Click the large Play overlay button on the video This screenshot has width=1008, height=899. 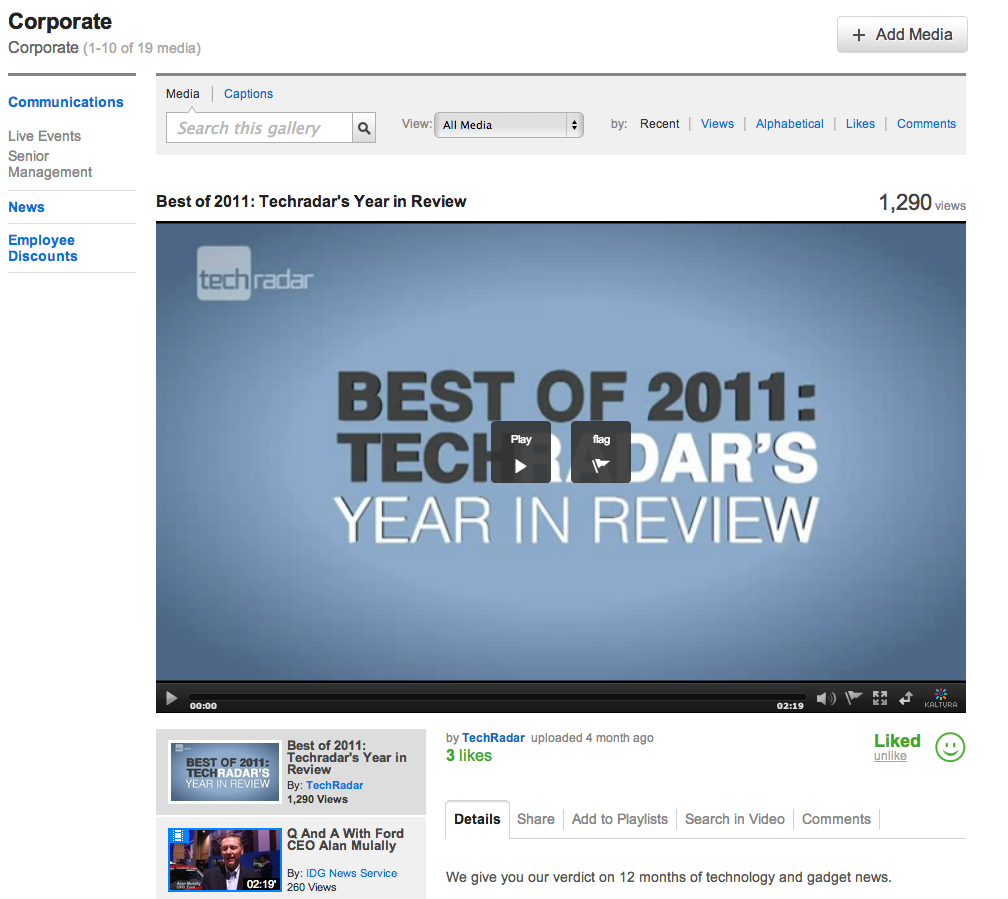coord(521,452)
